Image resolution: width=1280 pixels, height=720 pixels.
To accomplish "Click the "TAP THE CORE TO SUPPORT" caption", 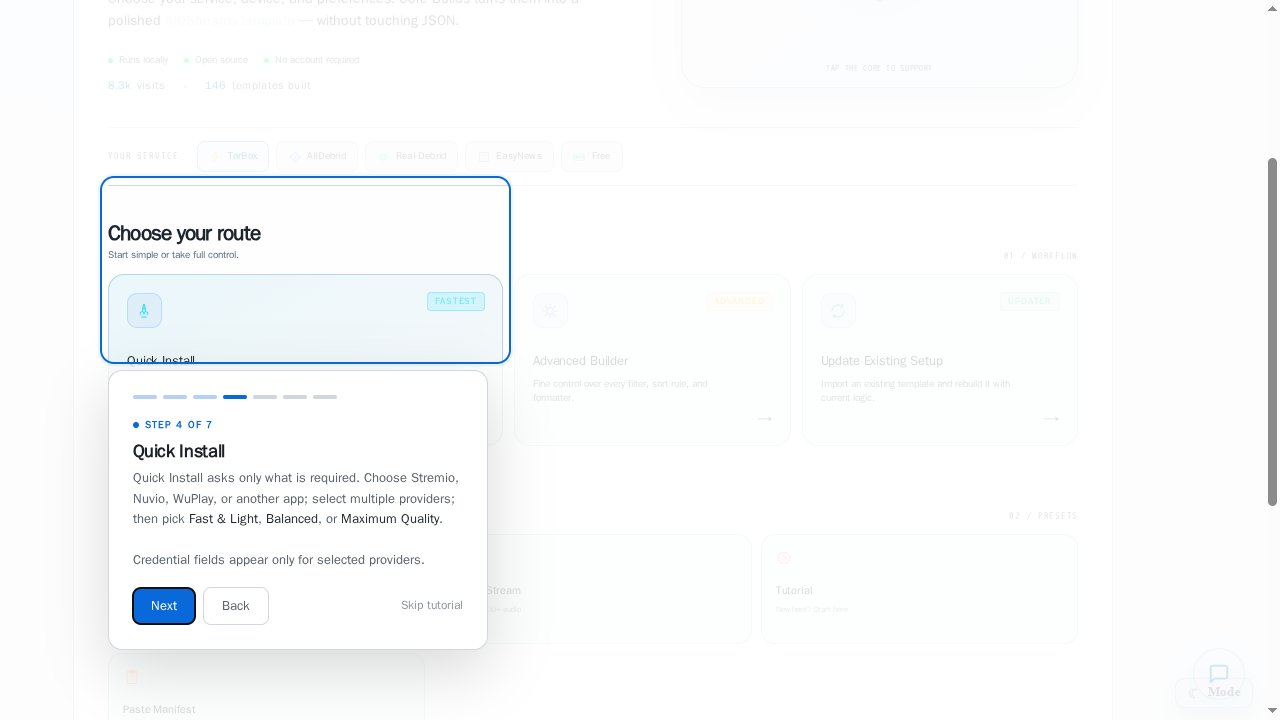I will coord(879,68).
